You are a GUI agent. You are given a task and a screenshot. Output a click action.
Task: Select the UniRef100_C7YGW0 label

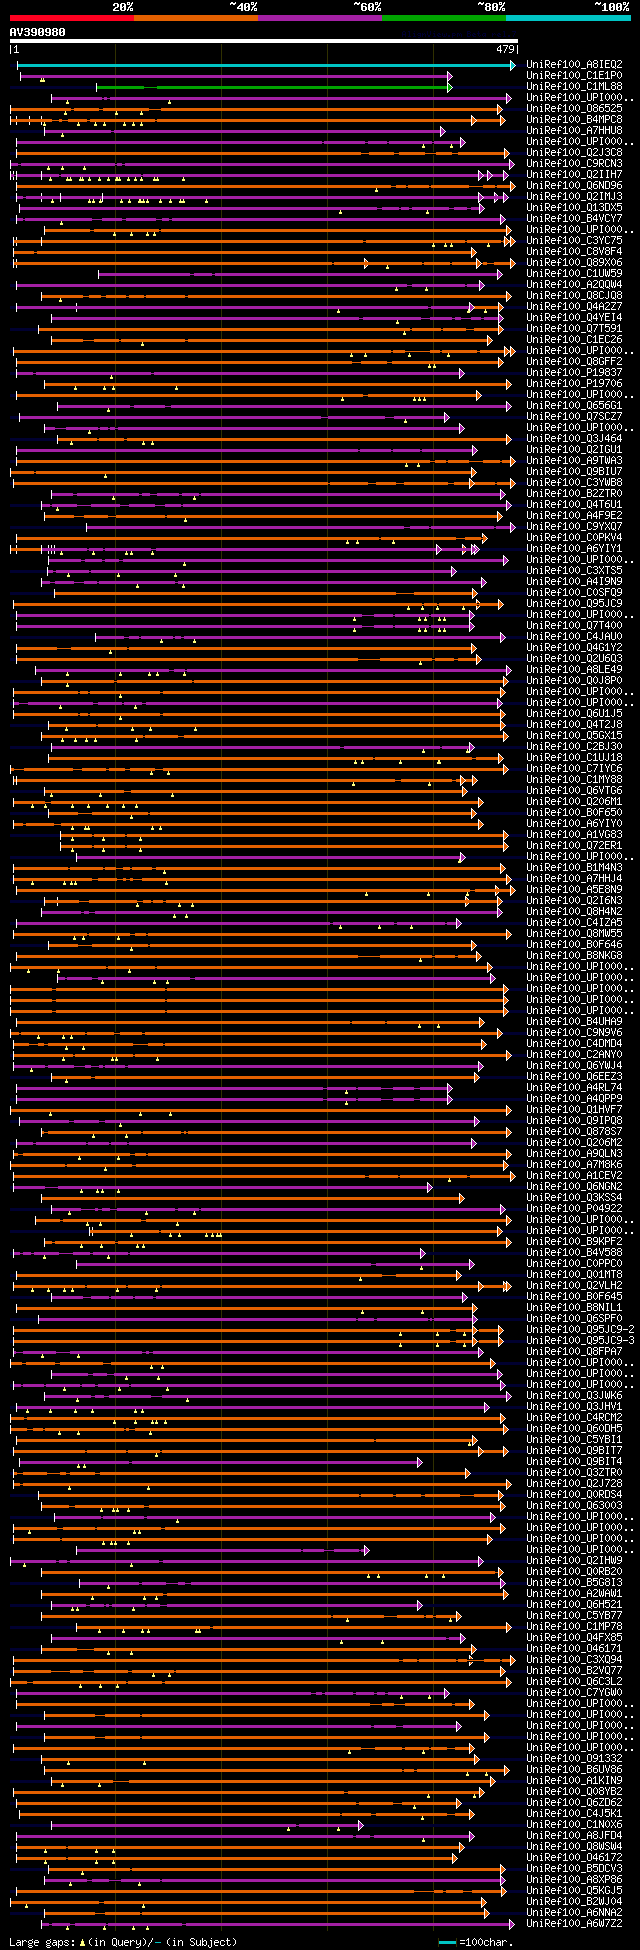click(x=574, y=1692)
